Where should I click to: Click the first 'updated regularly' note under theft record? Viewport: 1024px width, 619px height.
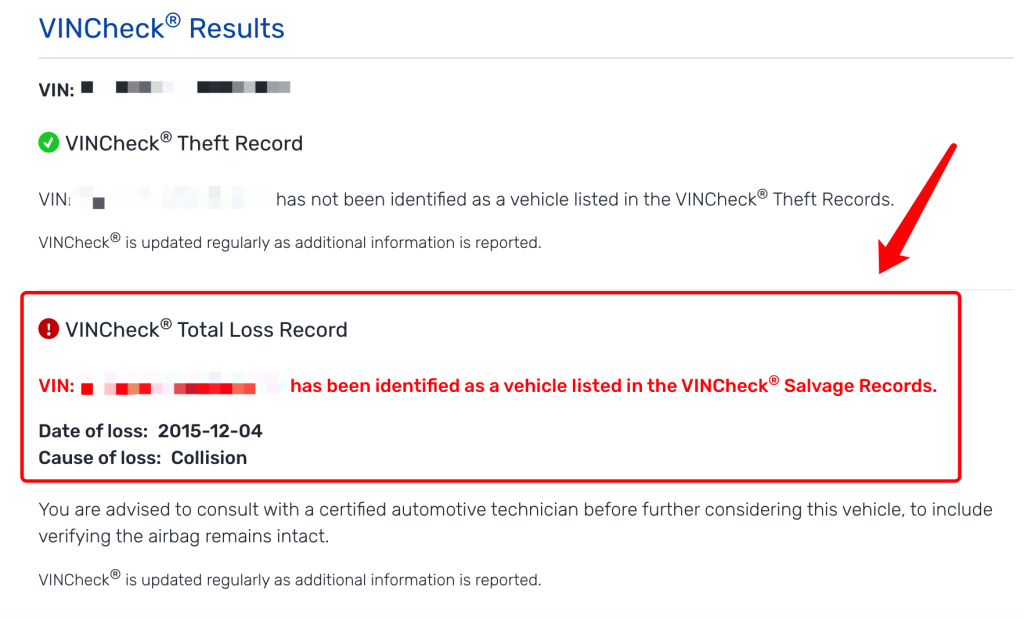tap(290, 242)
